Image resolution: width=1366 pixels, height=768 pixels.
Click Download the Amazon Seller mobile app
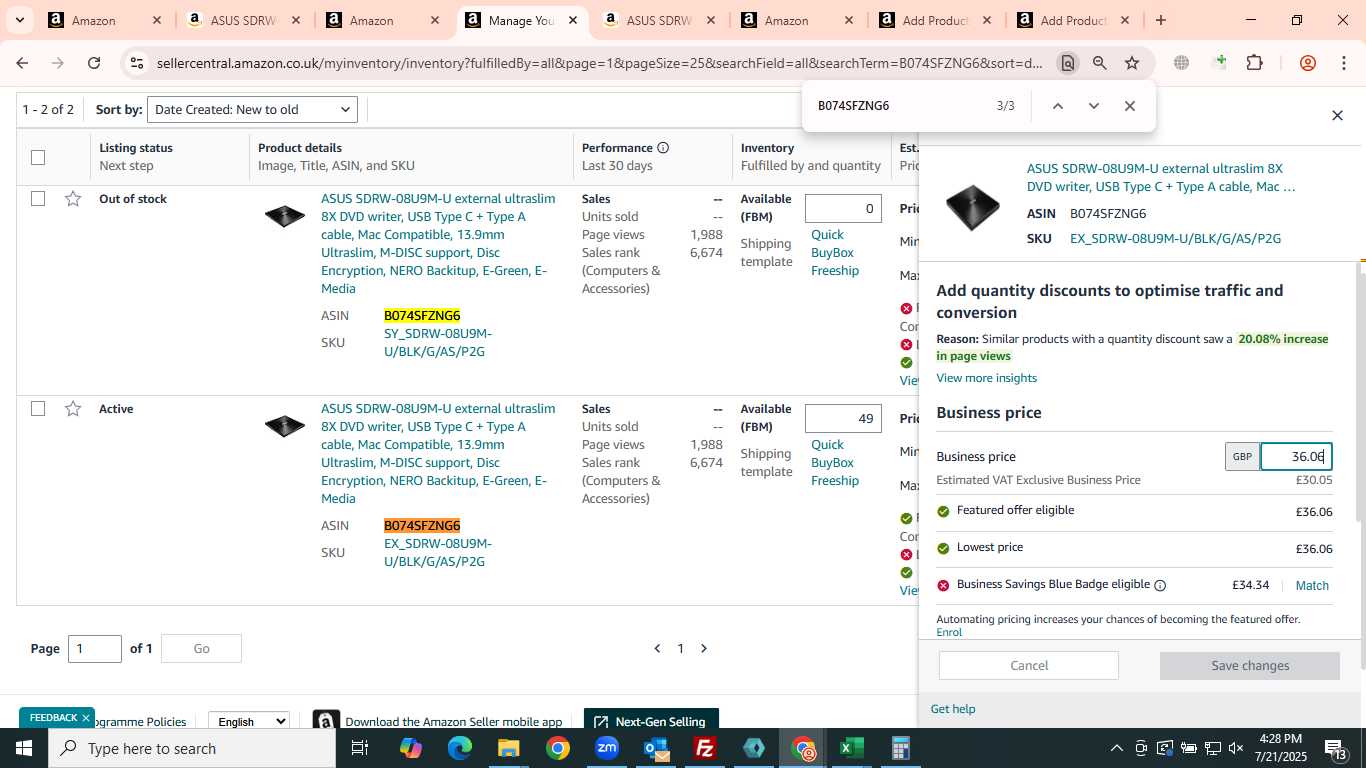tap(453, 722)
